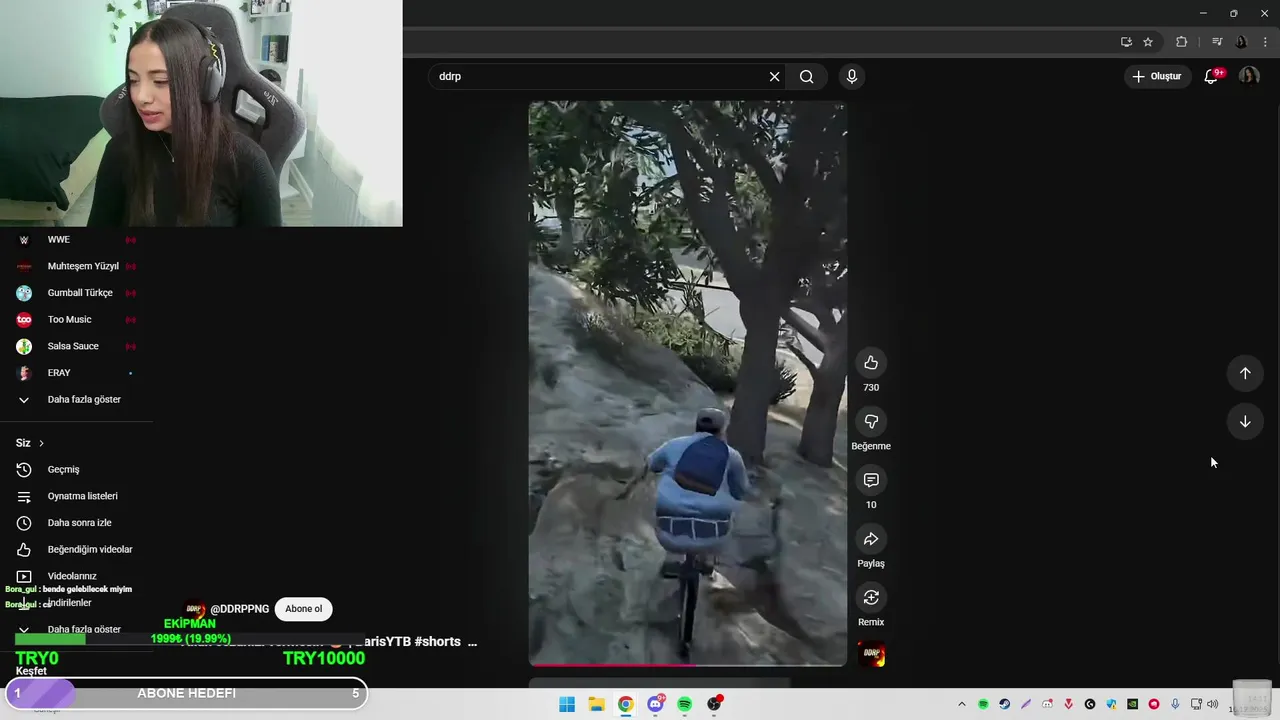Open the Oluştur create menu
This screenshot has width=1280, height=720.
coord(1157,76)
